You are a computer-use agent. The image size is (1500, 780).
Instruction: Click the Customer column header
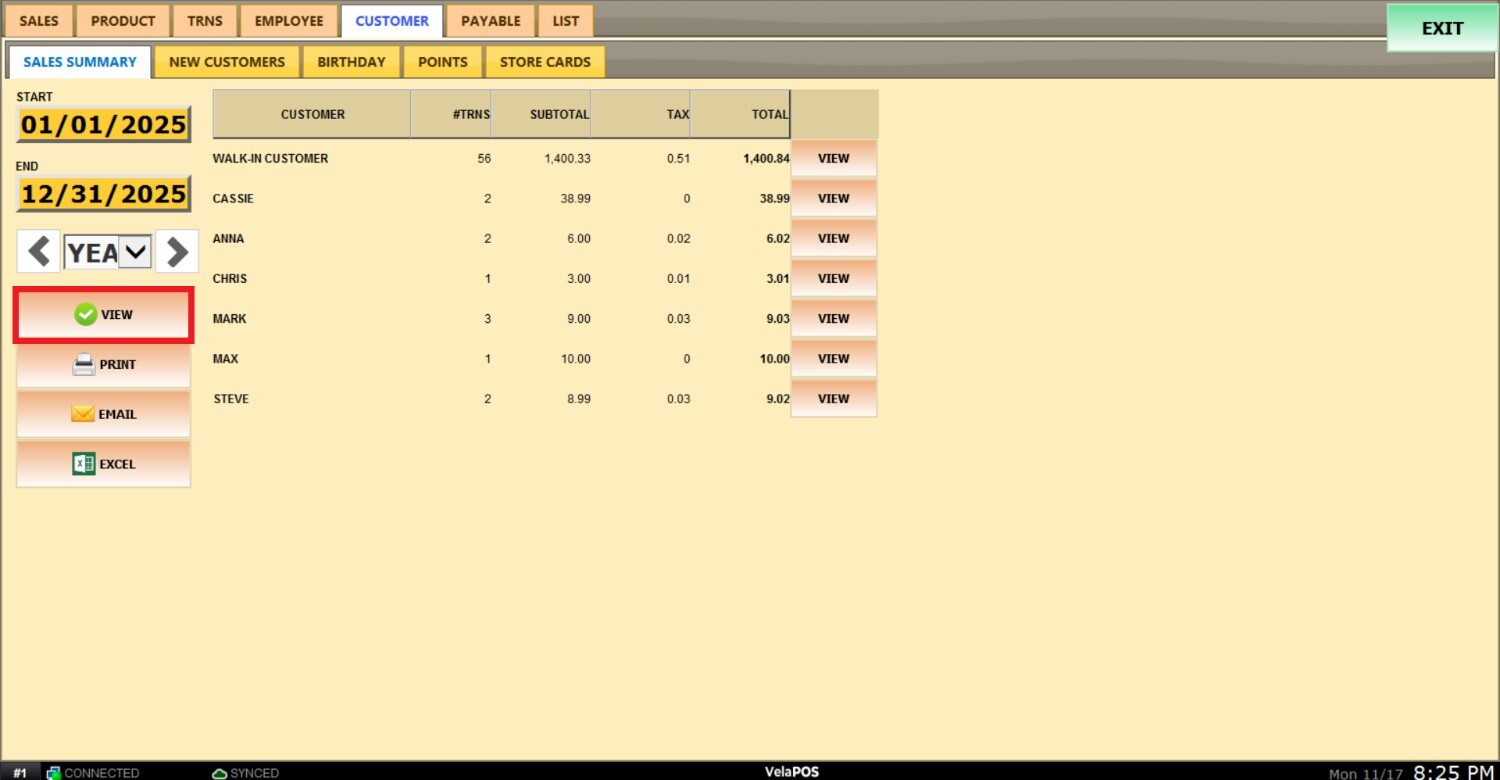pyautogui.click(x=312, y=115)
